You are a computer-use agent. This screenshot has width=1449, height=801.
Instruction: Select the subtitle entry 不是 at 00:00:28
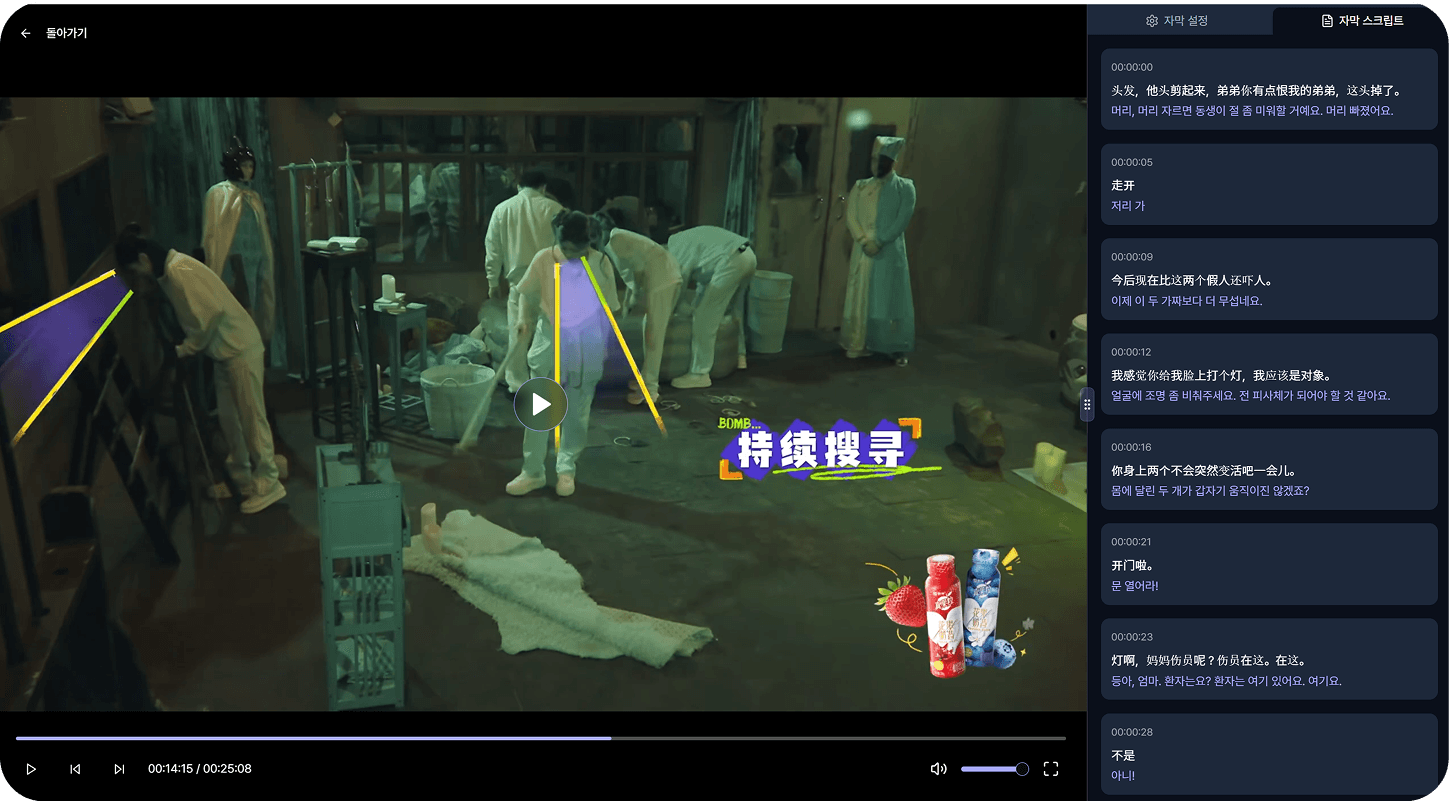tap(1269, 755)
